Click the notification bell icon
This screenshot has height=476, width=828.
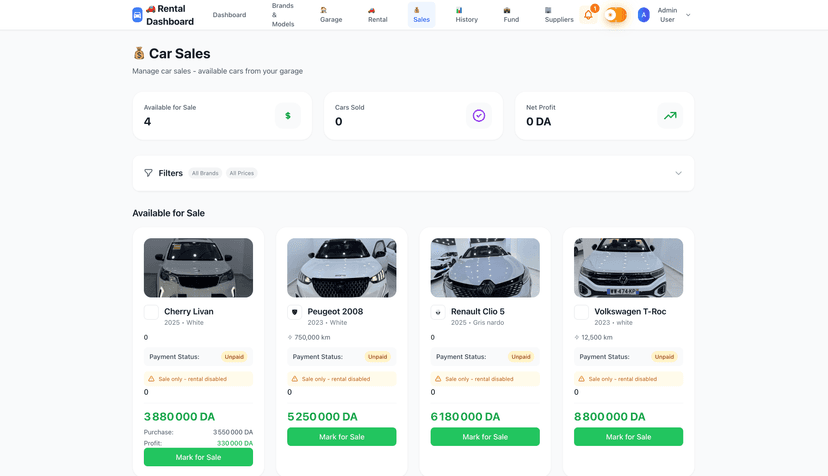coord(588,15)
